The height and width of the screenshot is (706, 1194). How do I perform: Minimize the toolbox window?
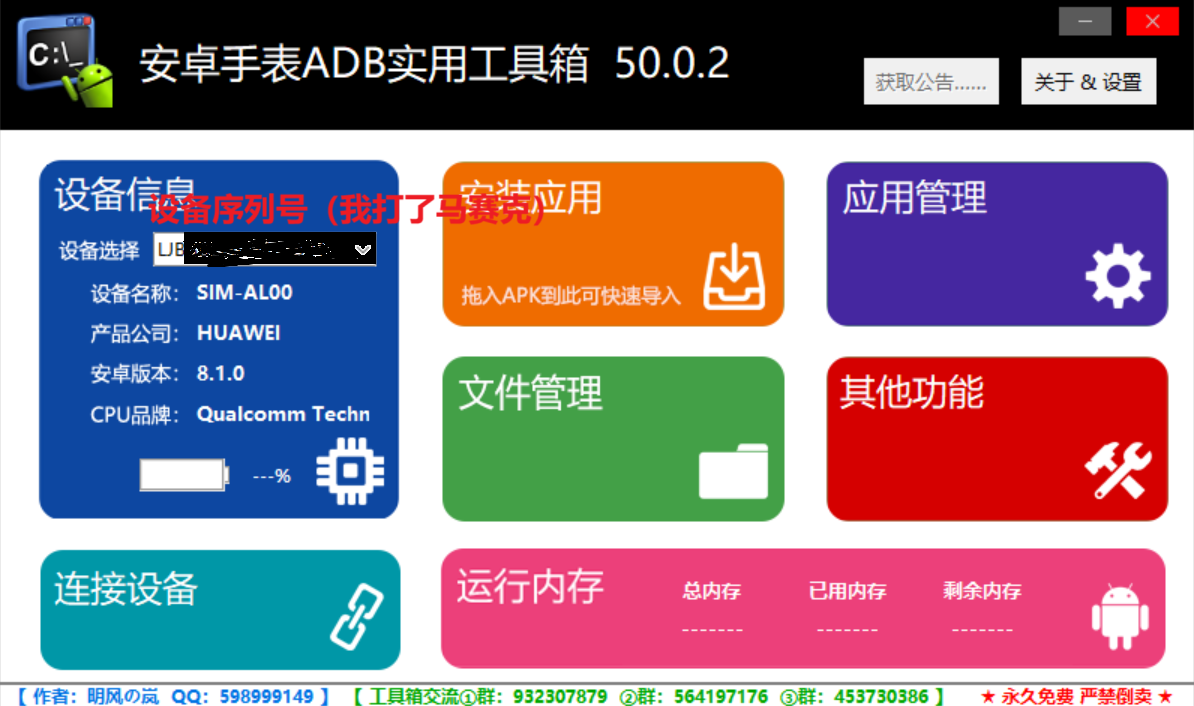(x=1085, y=21)
